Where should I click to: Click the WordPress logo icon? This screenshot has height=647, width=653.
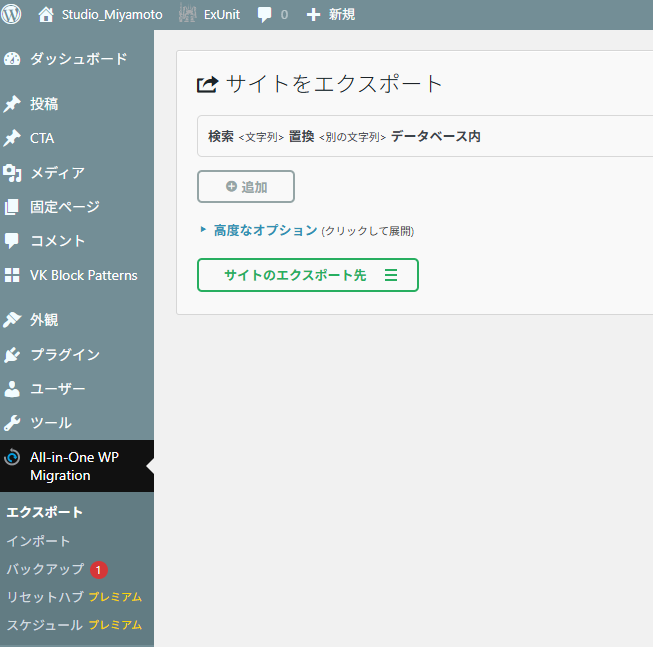(x=13, y=15)
